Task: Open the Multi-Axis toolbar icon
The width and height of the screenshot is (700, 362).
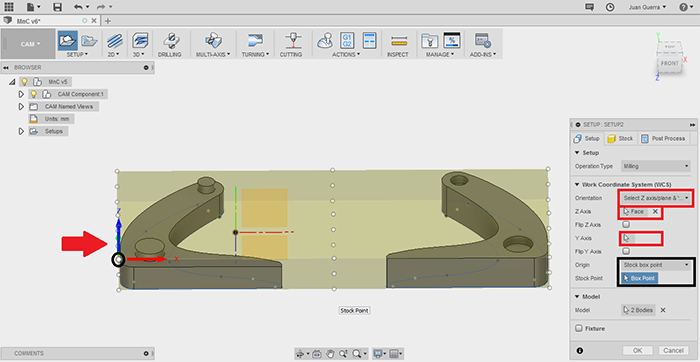Action: tap(212, 41)
